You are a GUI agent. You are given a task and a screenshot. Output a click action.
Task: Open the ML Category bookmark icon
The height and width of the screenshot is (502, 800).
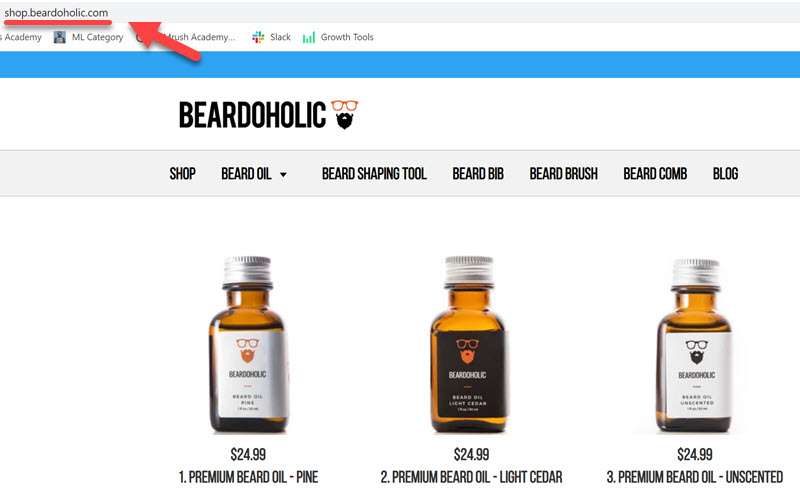(60, 37)
